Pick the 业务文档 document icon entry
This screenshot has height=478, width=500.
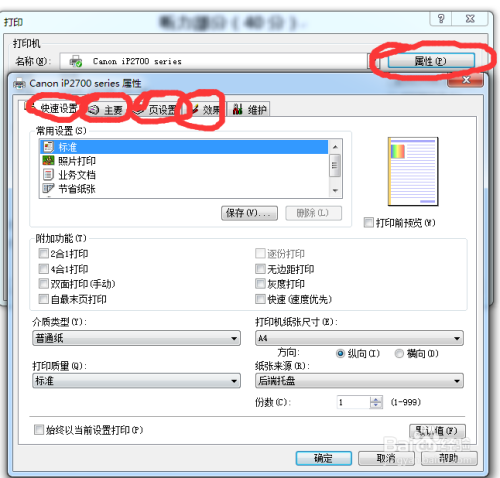coord(48,174)
